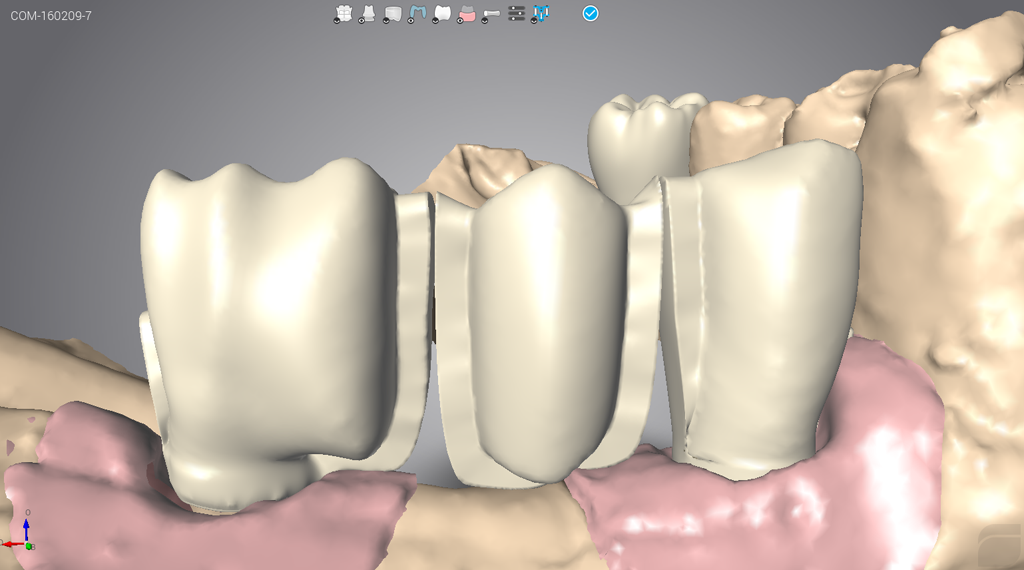Toggle the abutment die visibility icon
1024x570 pixels.
point(367,14)
